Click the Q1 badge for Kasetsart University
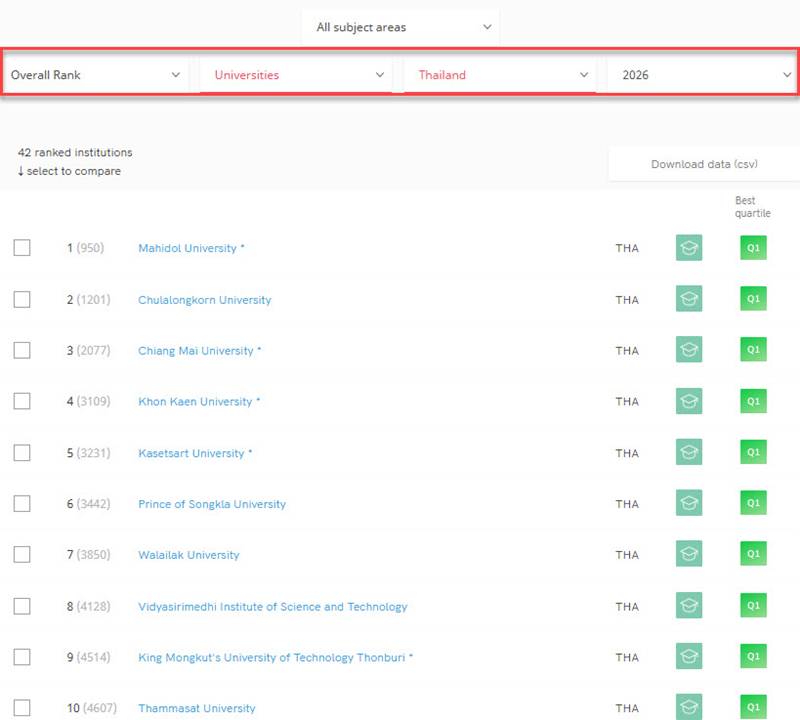 click(x=753, y=453)
